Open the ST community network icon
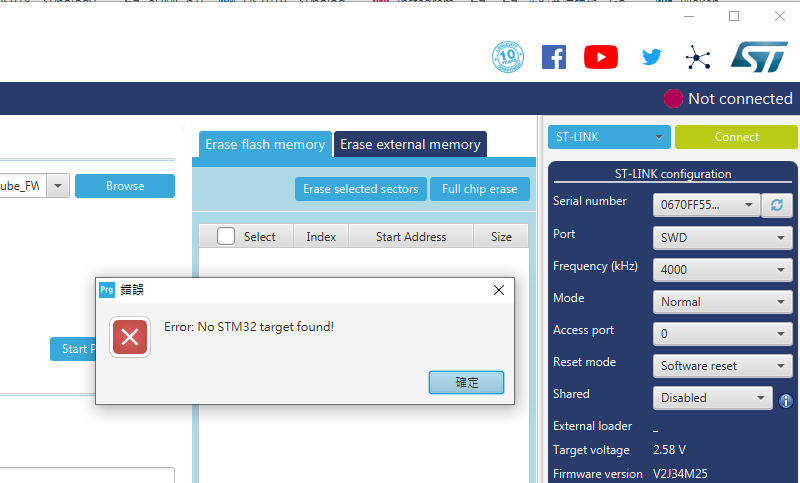800x483 pixels. [x=698, y=57]
